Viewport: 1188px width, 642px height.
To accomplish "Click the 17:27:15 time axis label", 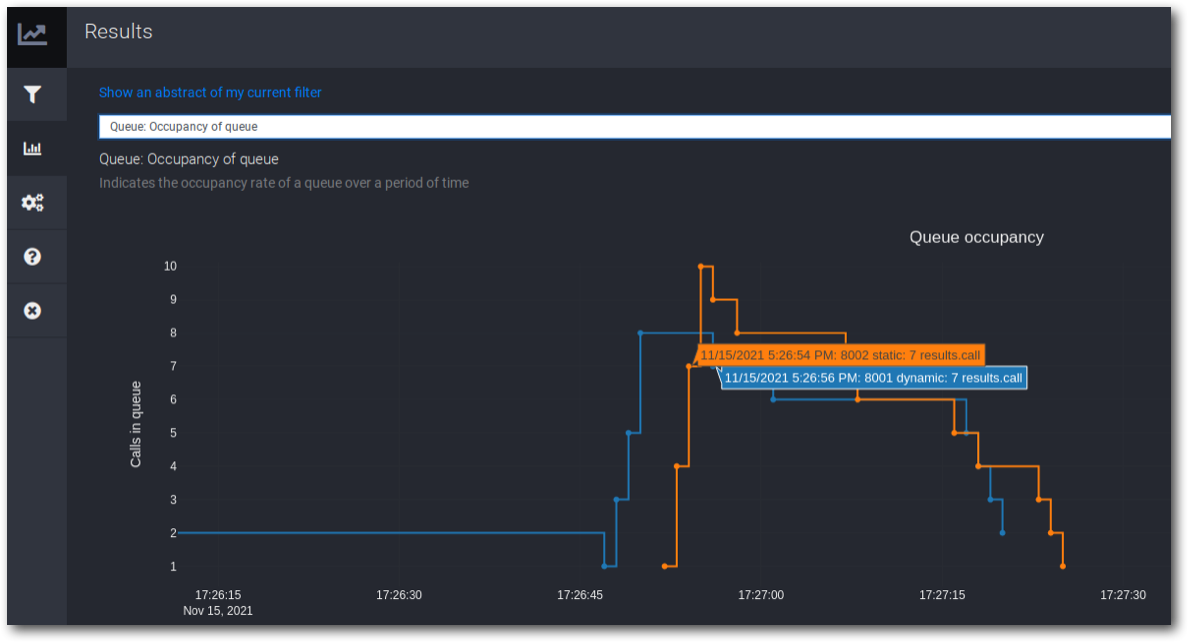I will [942, 595].
